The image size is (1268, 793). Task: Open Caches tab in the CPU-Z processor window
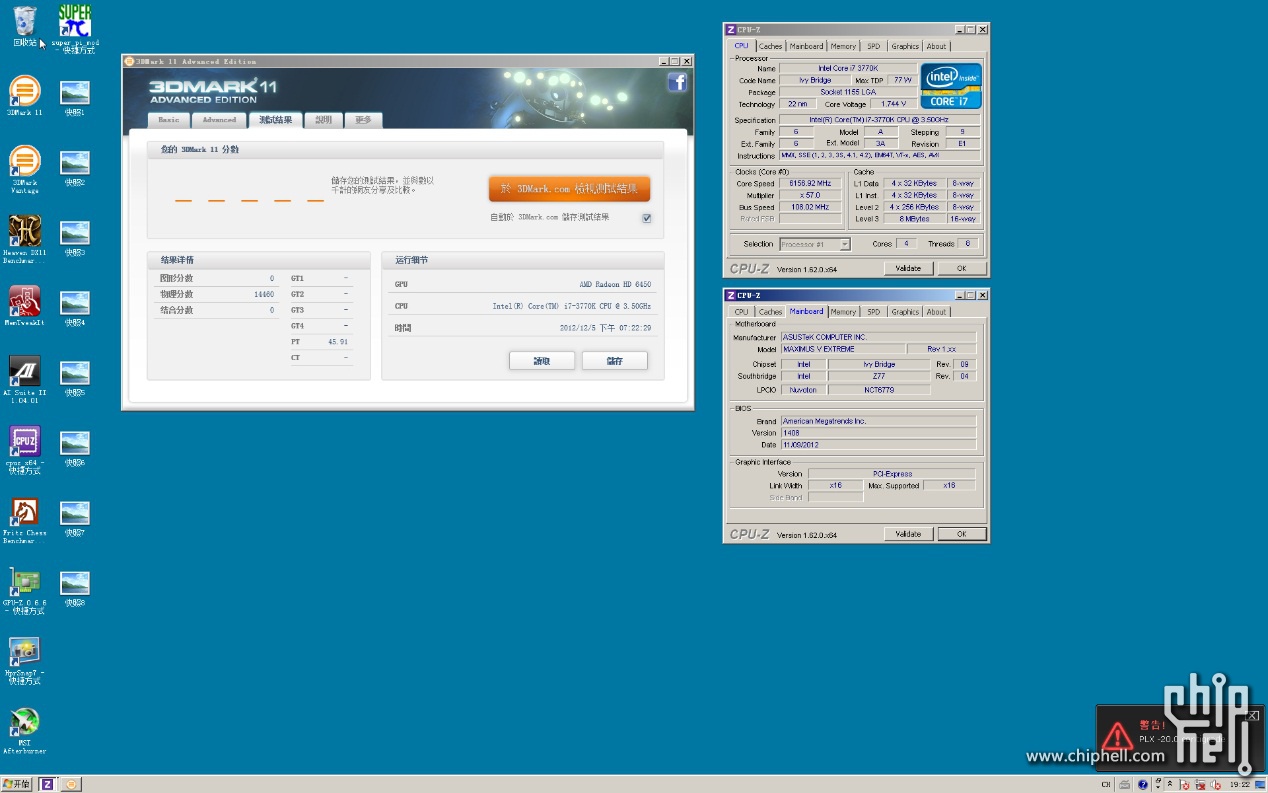[770, 46]
